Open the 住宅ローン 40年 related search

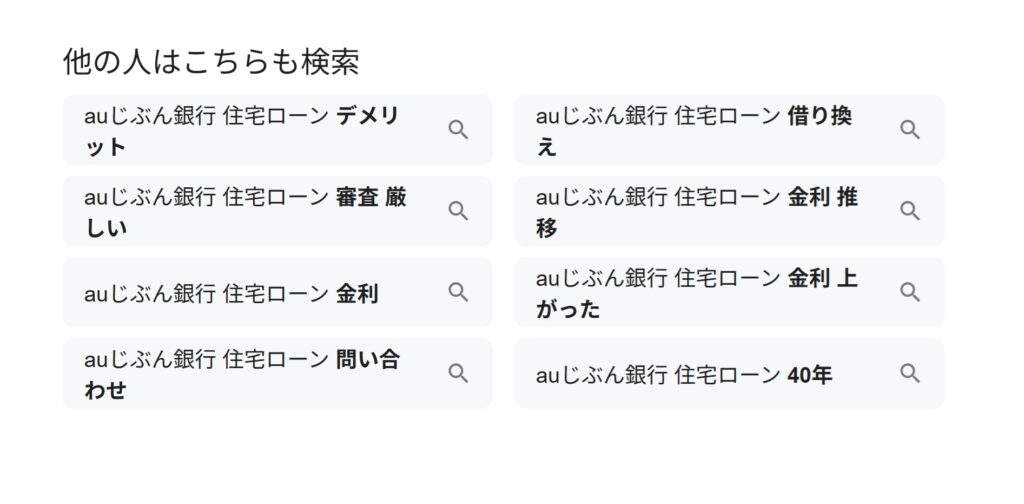729,373
